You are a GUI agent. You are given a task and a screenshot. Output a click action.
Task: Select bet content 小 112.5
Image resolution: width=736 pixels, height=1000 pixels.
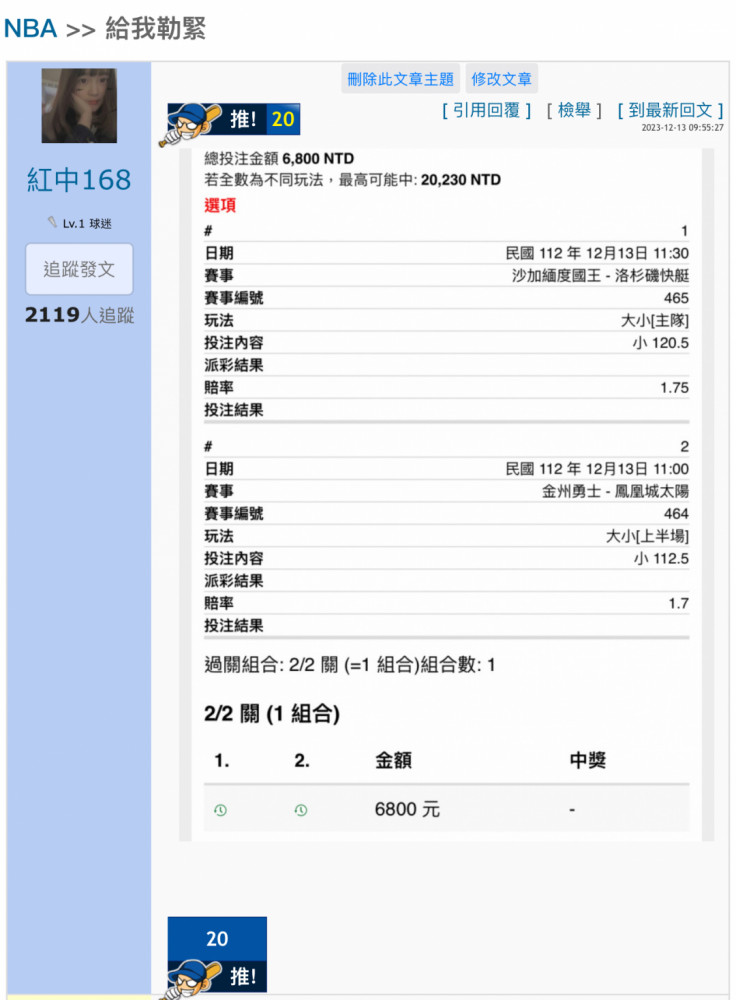pos(661,559)
